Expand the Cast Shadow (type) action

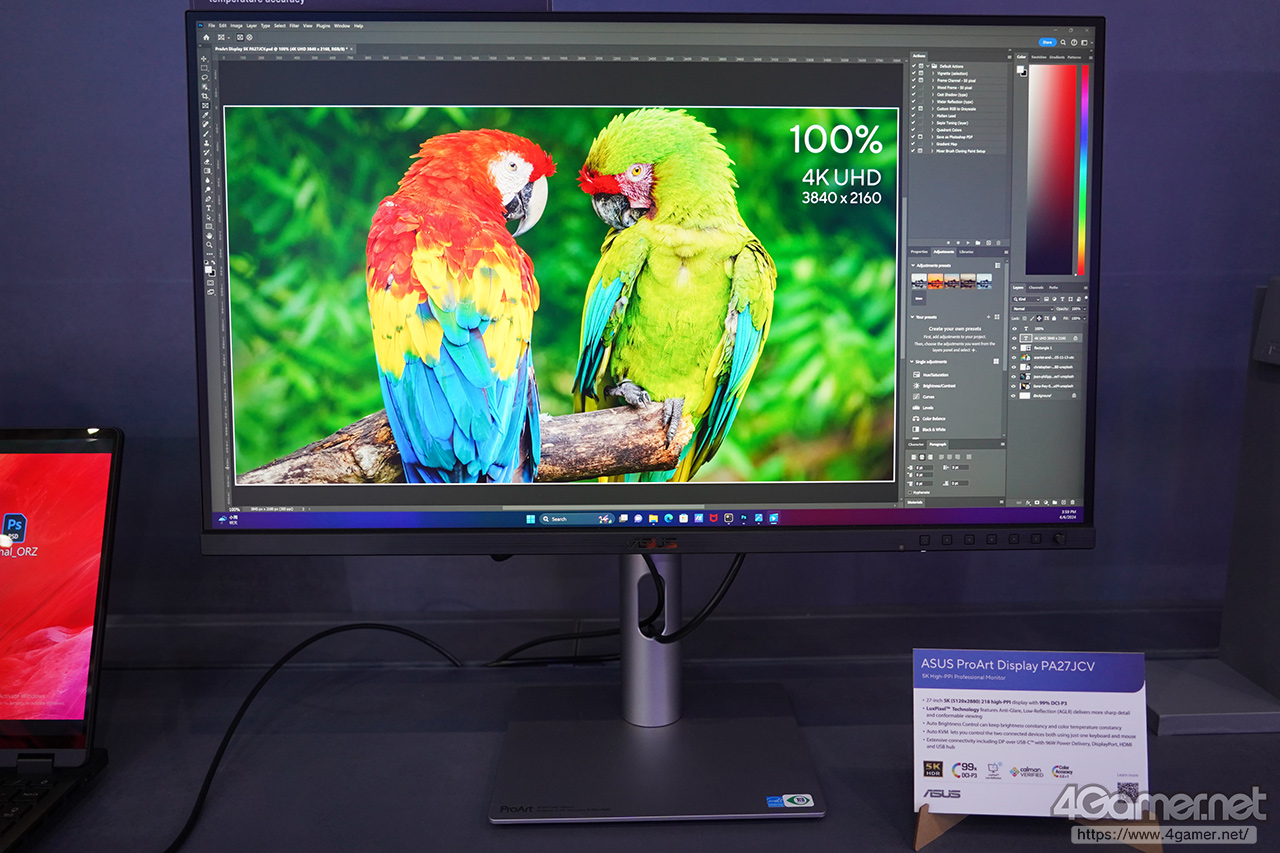pyautogui.click(x=931, y=94)
